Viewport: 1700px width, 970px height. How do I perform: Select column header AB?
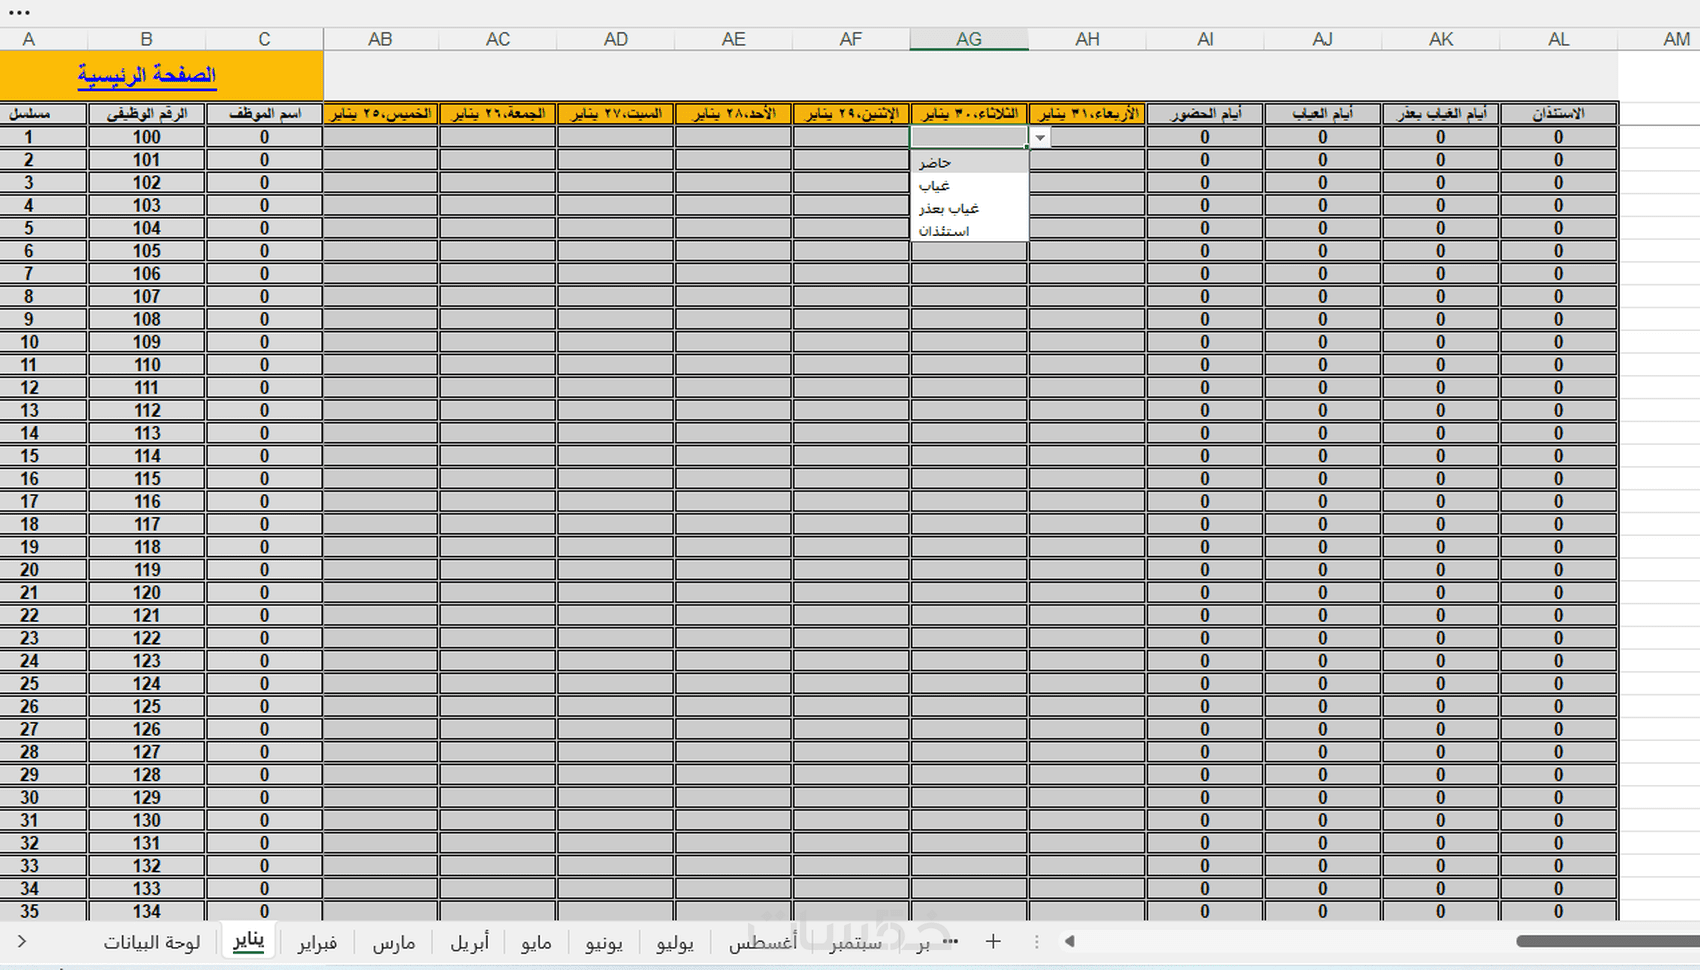click(x=380, y=39)
